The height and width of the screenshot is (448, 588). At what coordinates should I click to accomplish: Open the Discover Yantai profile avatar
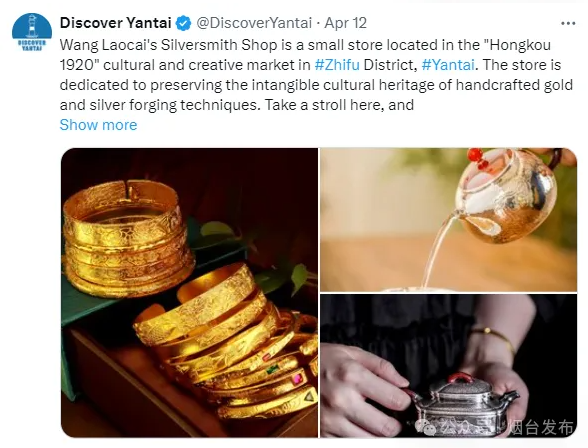pos(32,33)
